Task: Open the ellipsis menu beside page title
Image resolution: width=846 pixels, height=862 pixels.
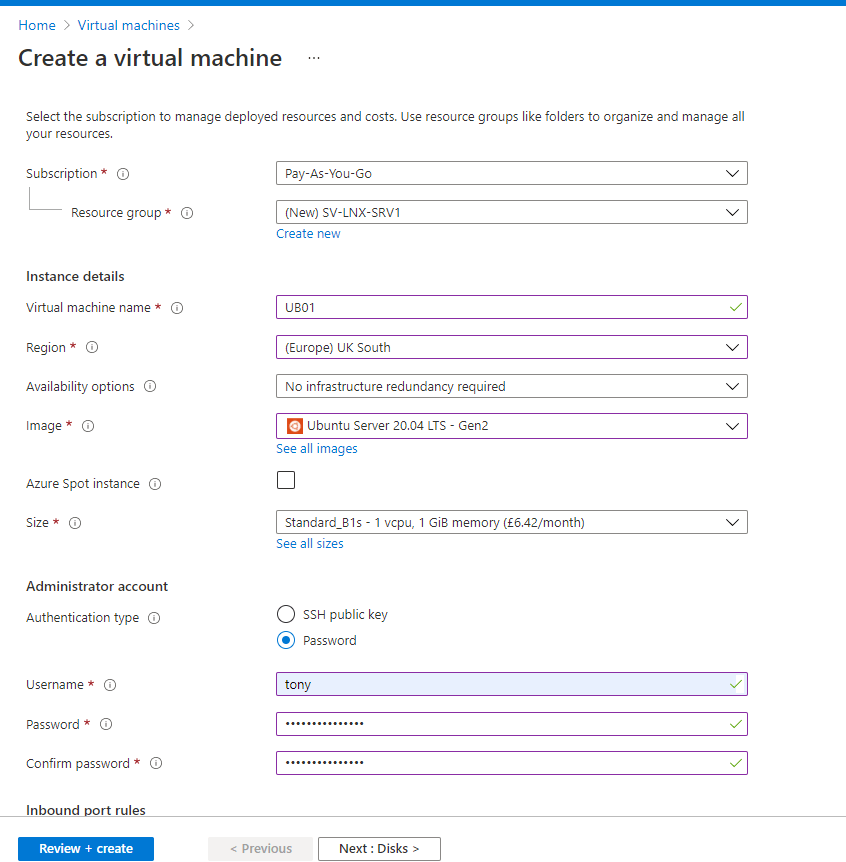Action: (x=314, y=58)
